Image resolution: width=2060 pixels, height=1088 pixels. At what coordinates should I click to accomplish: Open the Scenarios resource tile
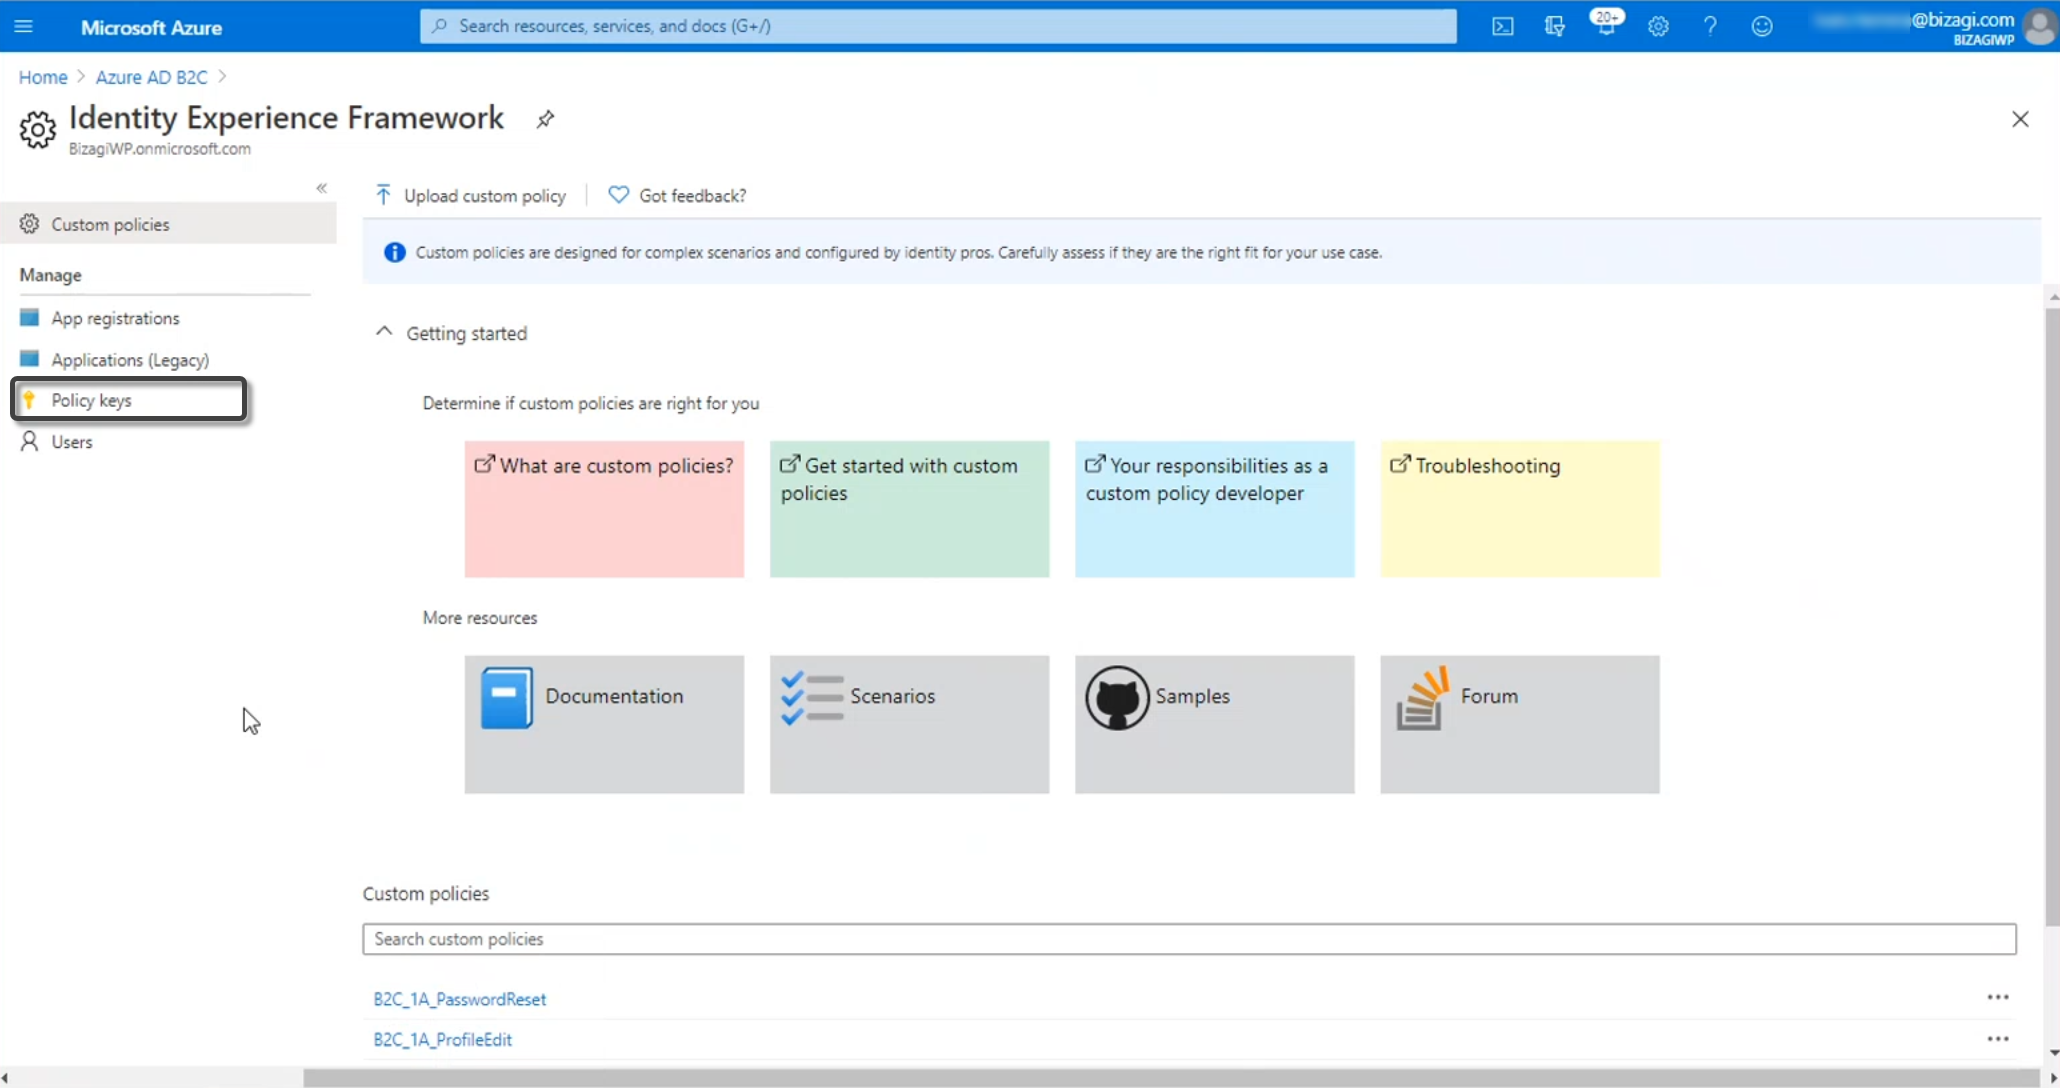[909, 724]
